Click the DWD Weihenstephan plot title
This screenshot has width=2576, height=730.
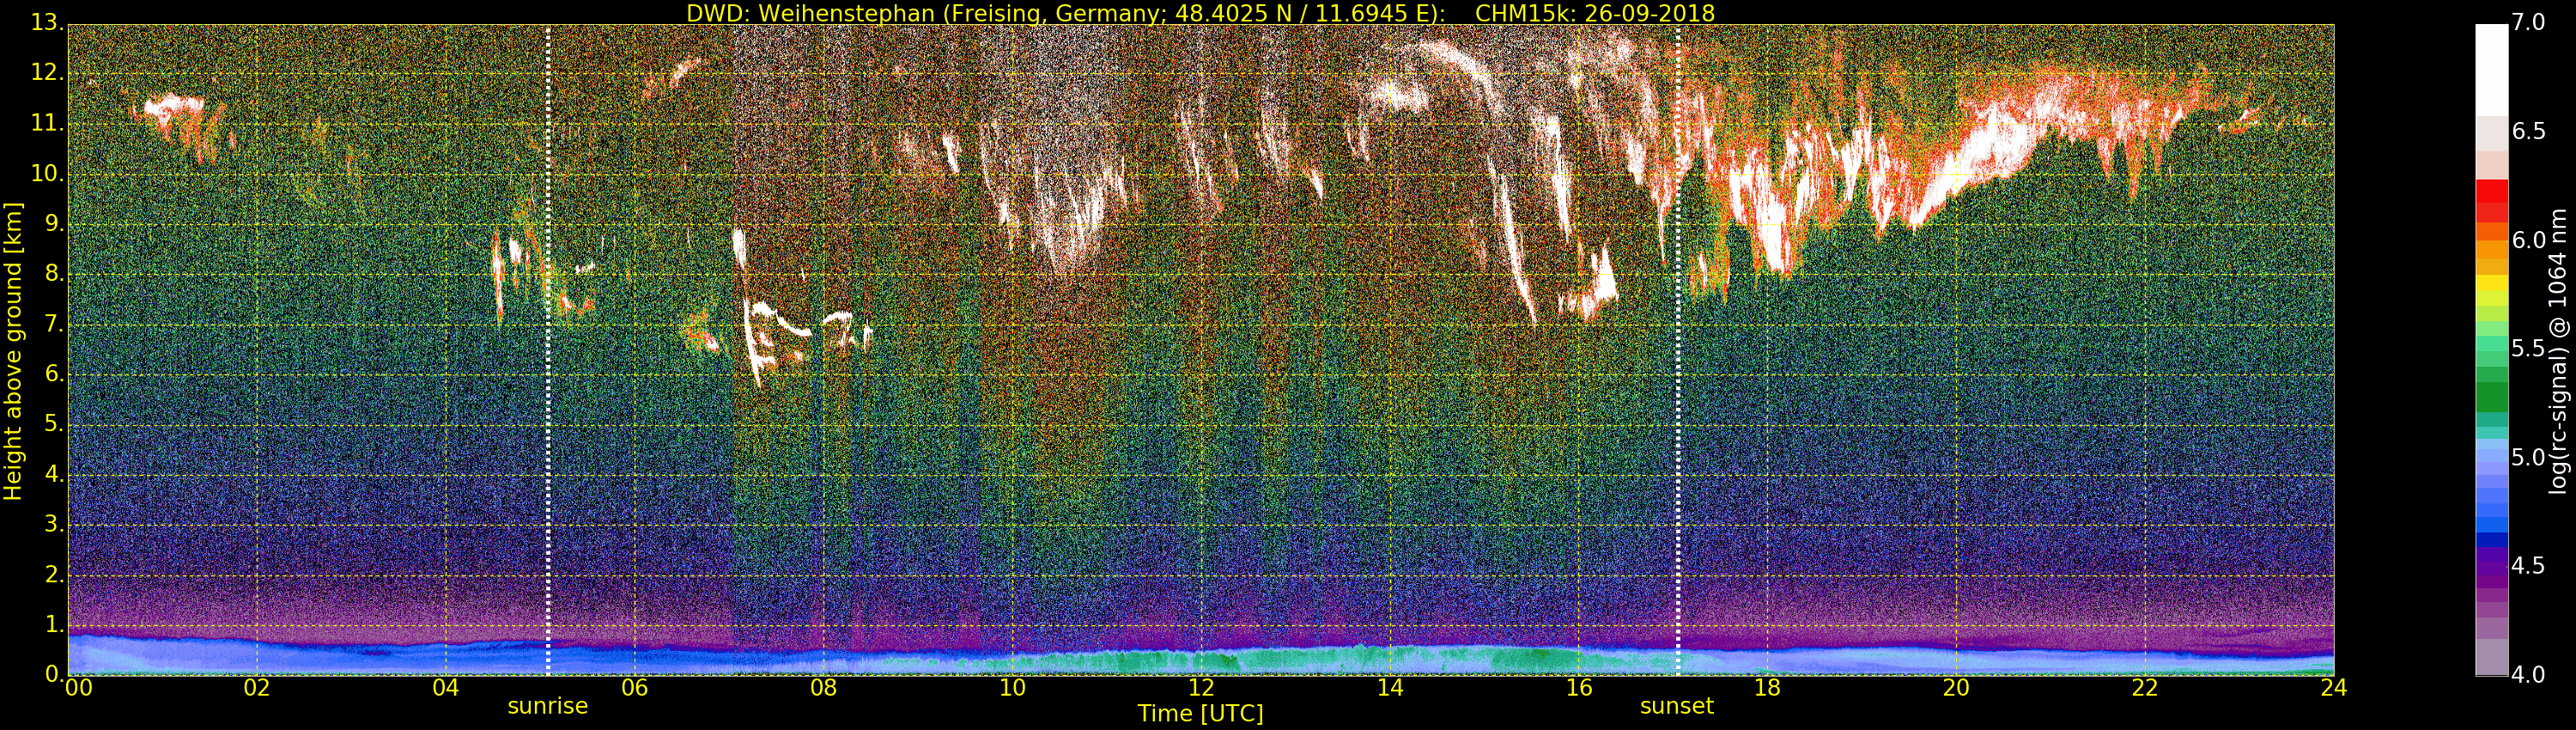coord(1200,13)
